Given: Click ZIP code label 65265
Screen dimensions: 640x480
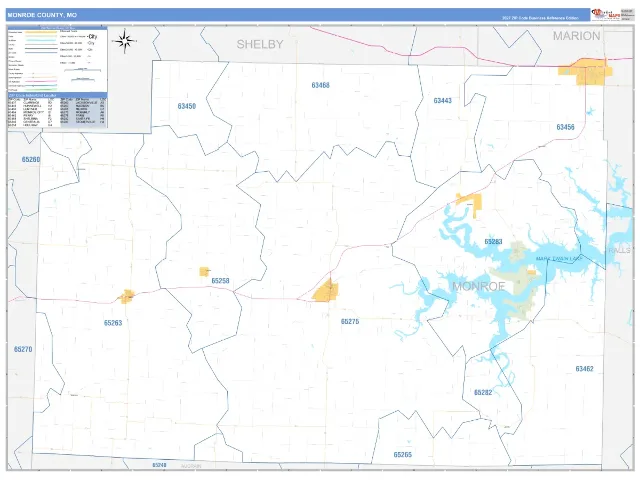Looking at the screenshot, I should 402,455.
